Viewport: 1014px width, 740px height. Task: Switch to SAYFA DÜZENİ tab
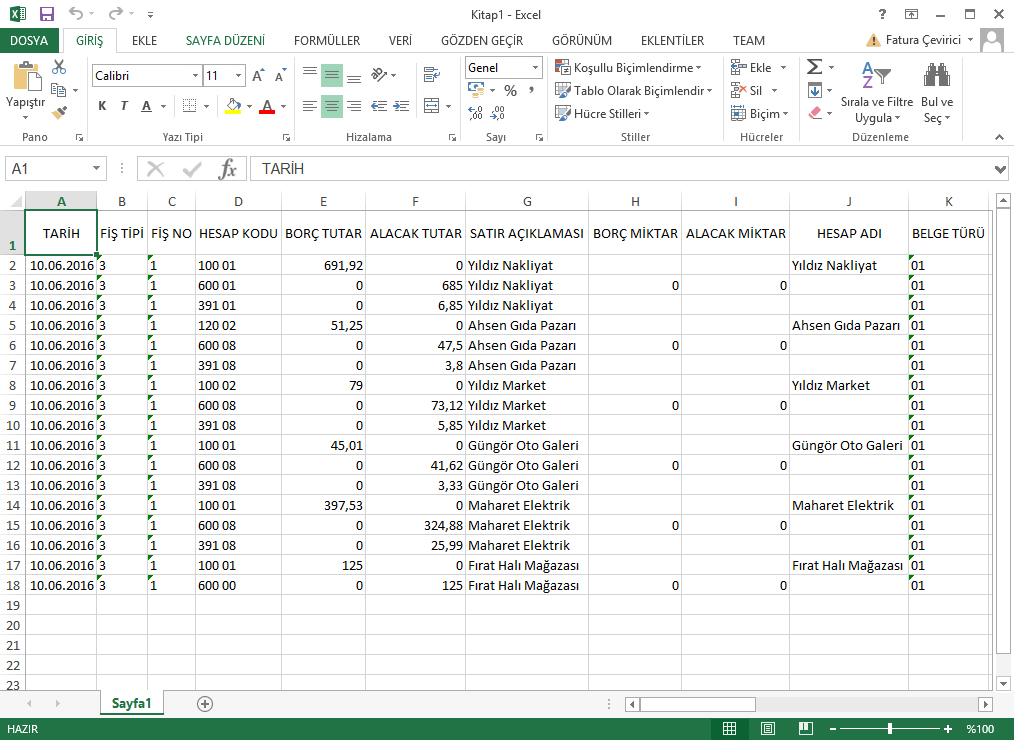click(225, 40)
